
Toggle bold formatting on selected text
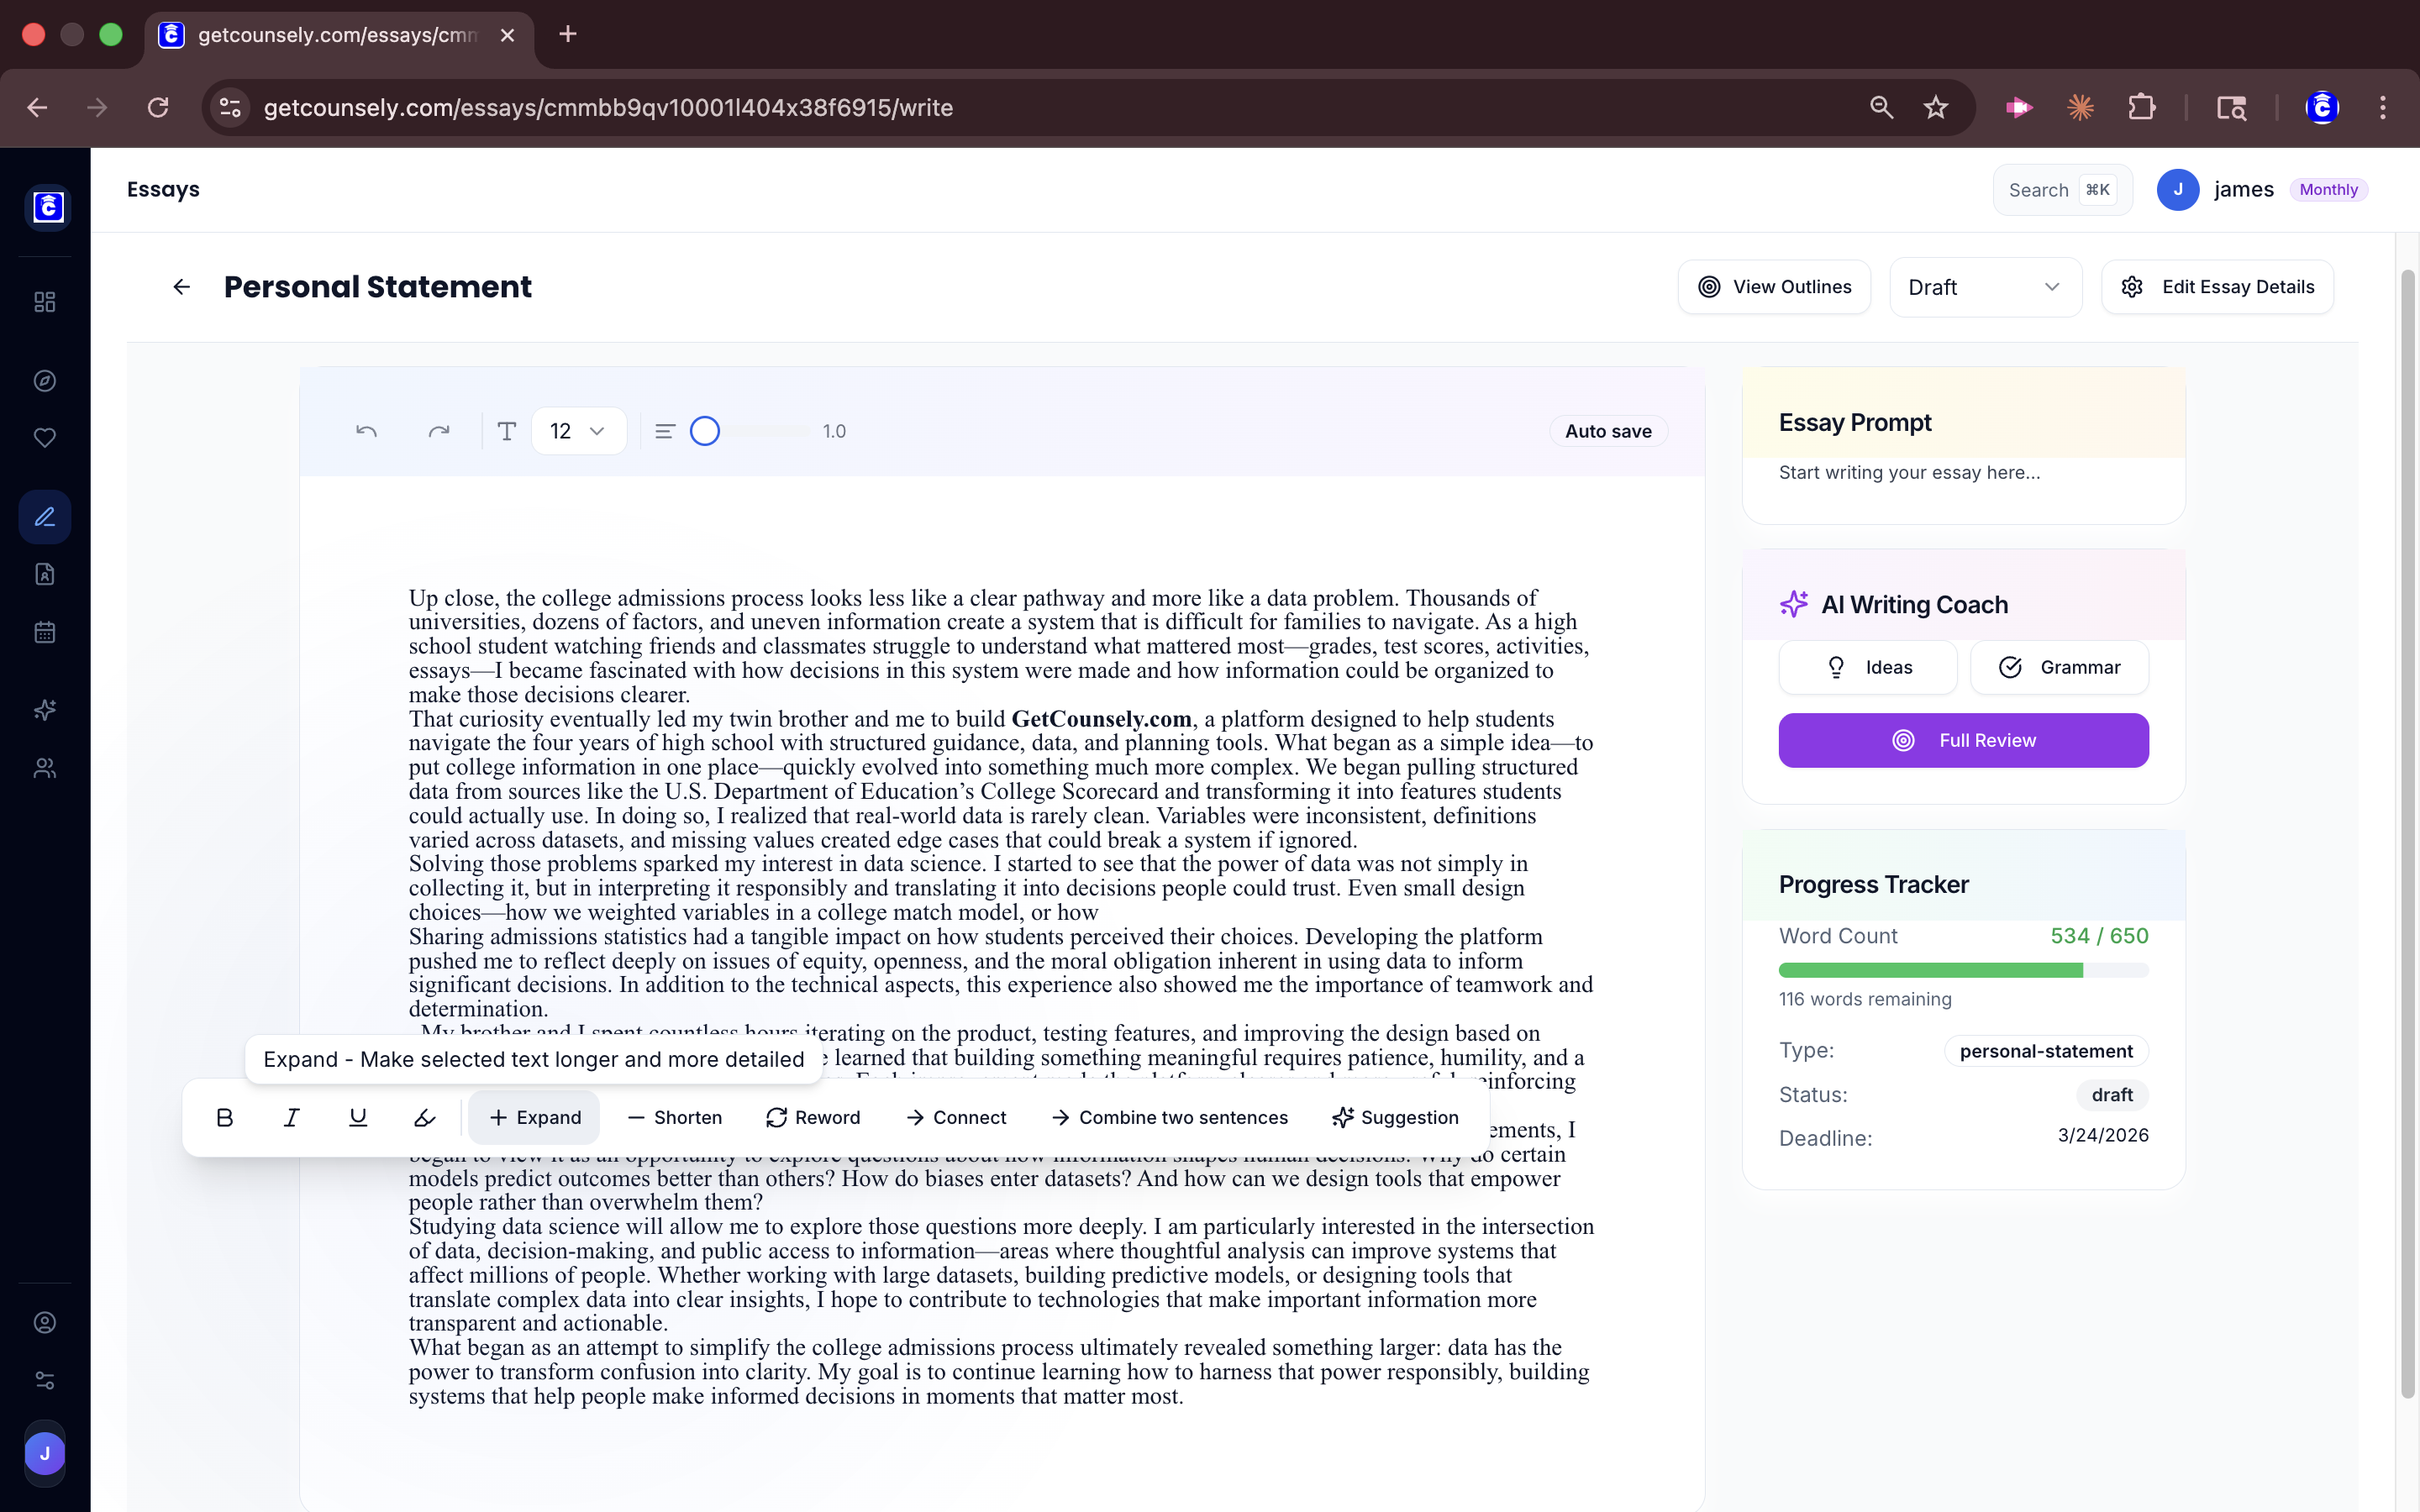coord(224,1117)
